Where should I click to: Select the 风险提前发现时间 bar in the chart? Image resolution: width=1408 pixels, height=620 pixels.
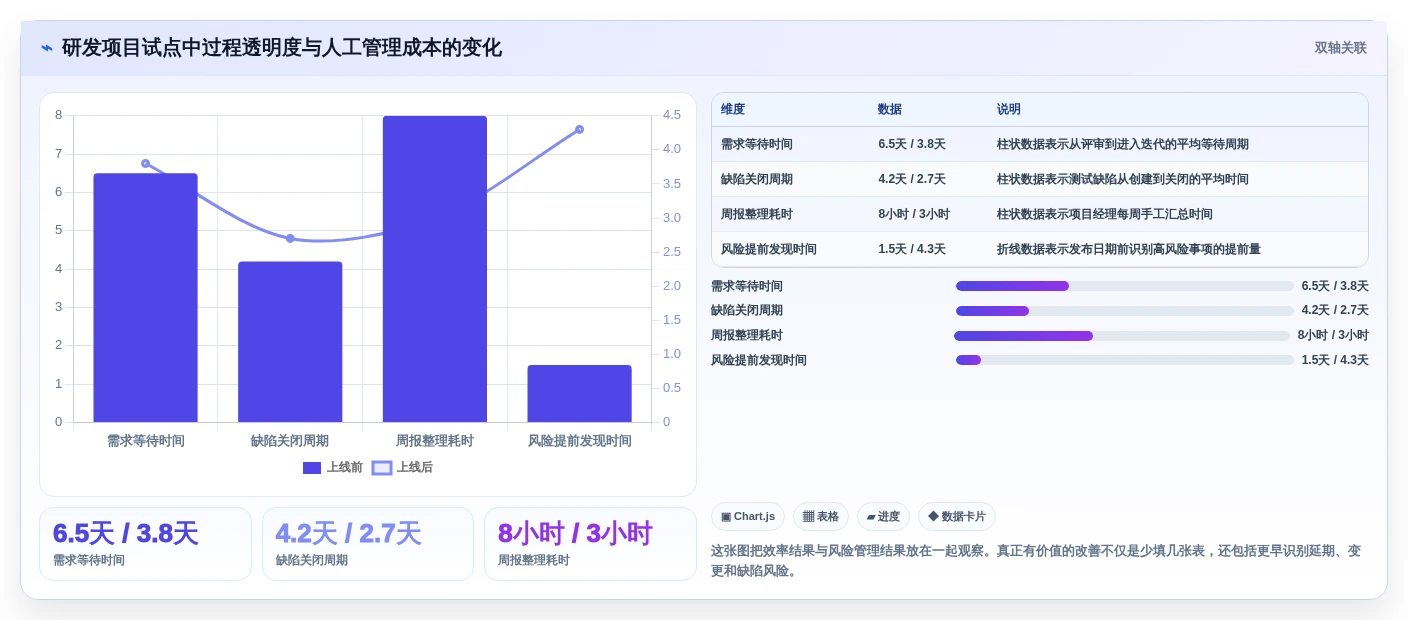point(580,394)
